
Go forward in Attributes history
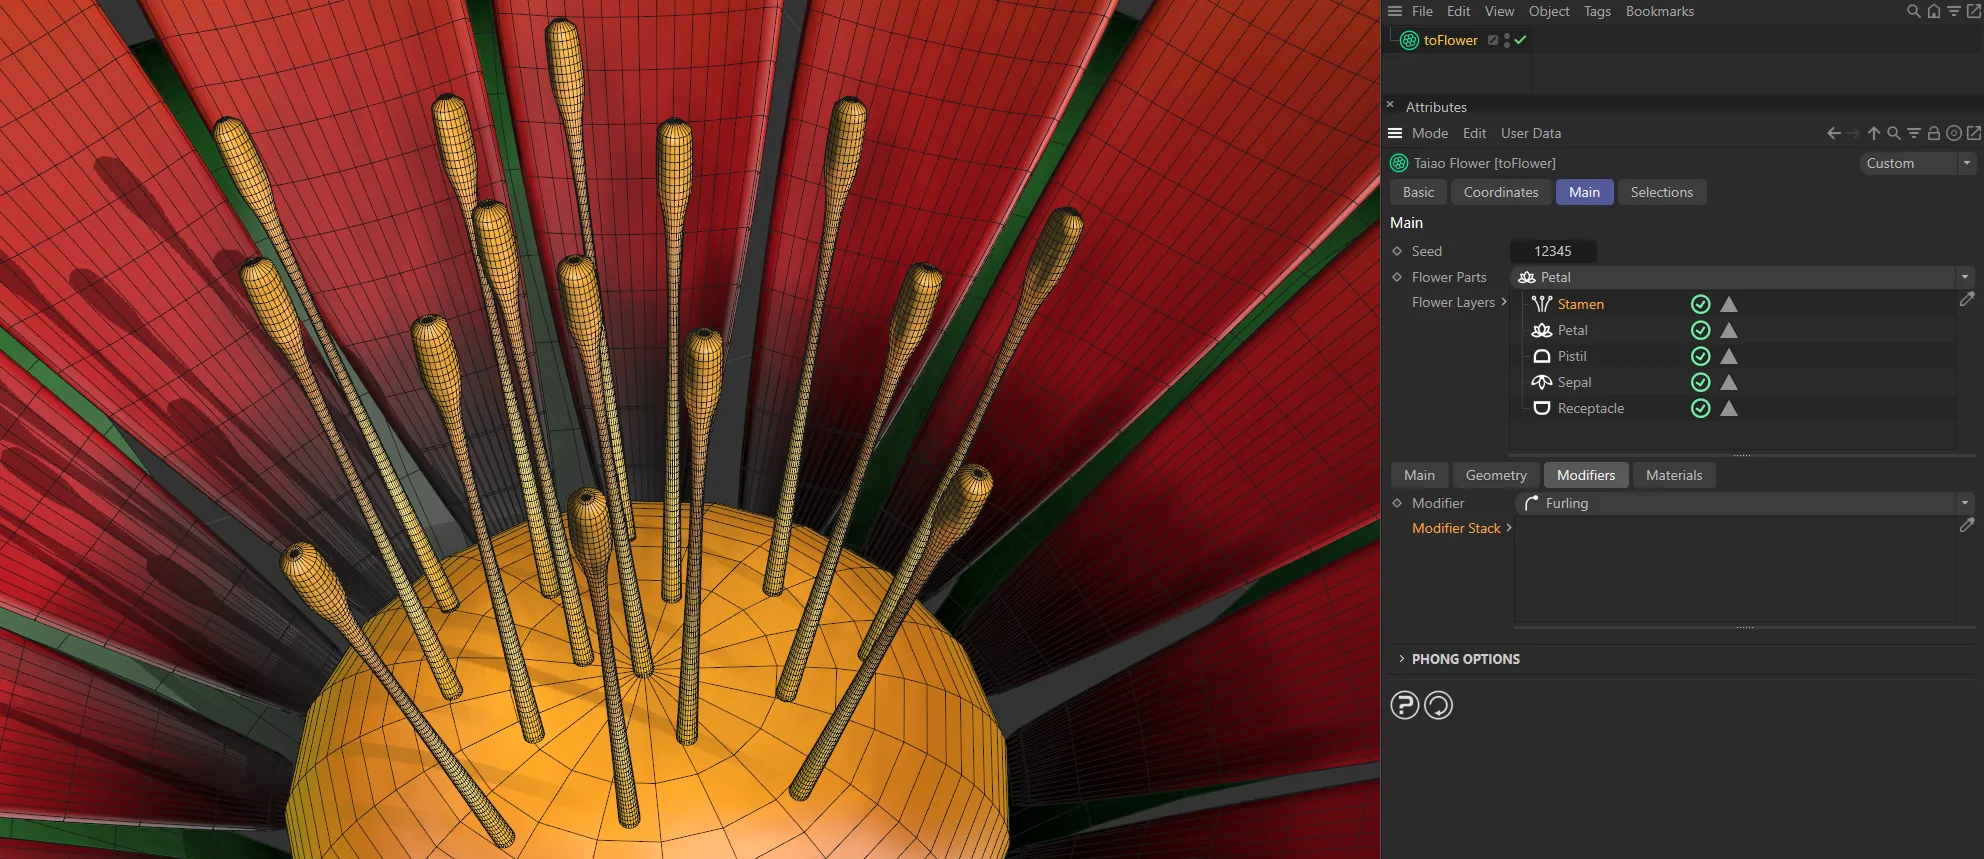[1853, 133]
